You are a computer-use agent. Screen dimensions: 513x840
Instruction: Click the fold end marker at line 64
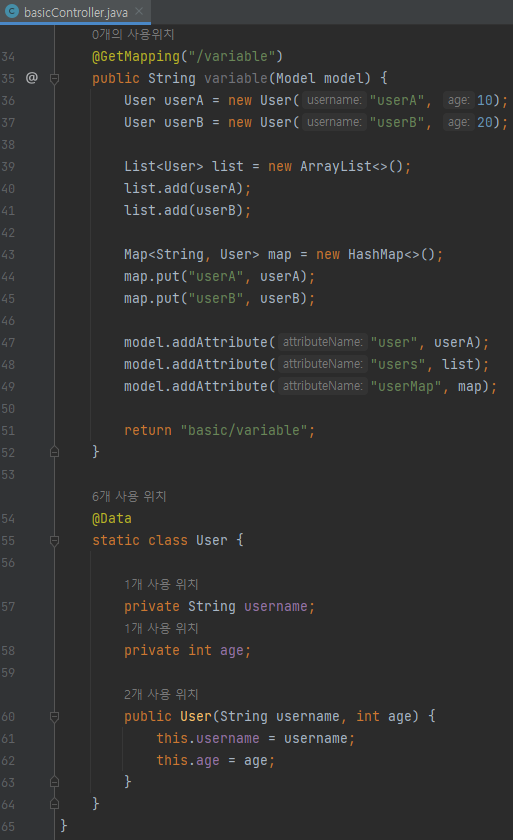[54, 805]
